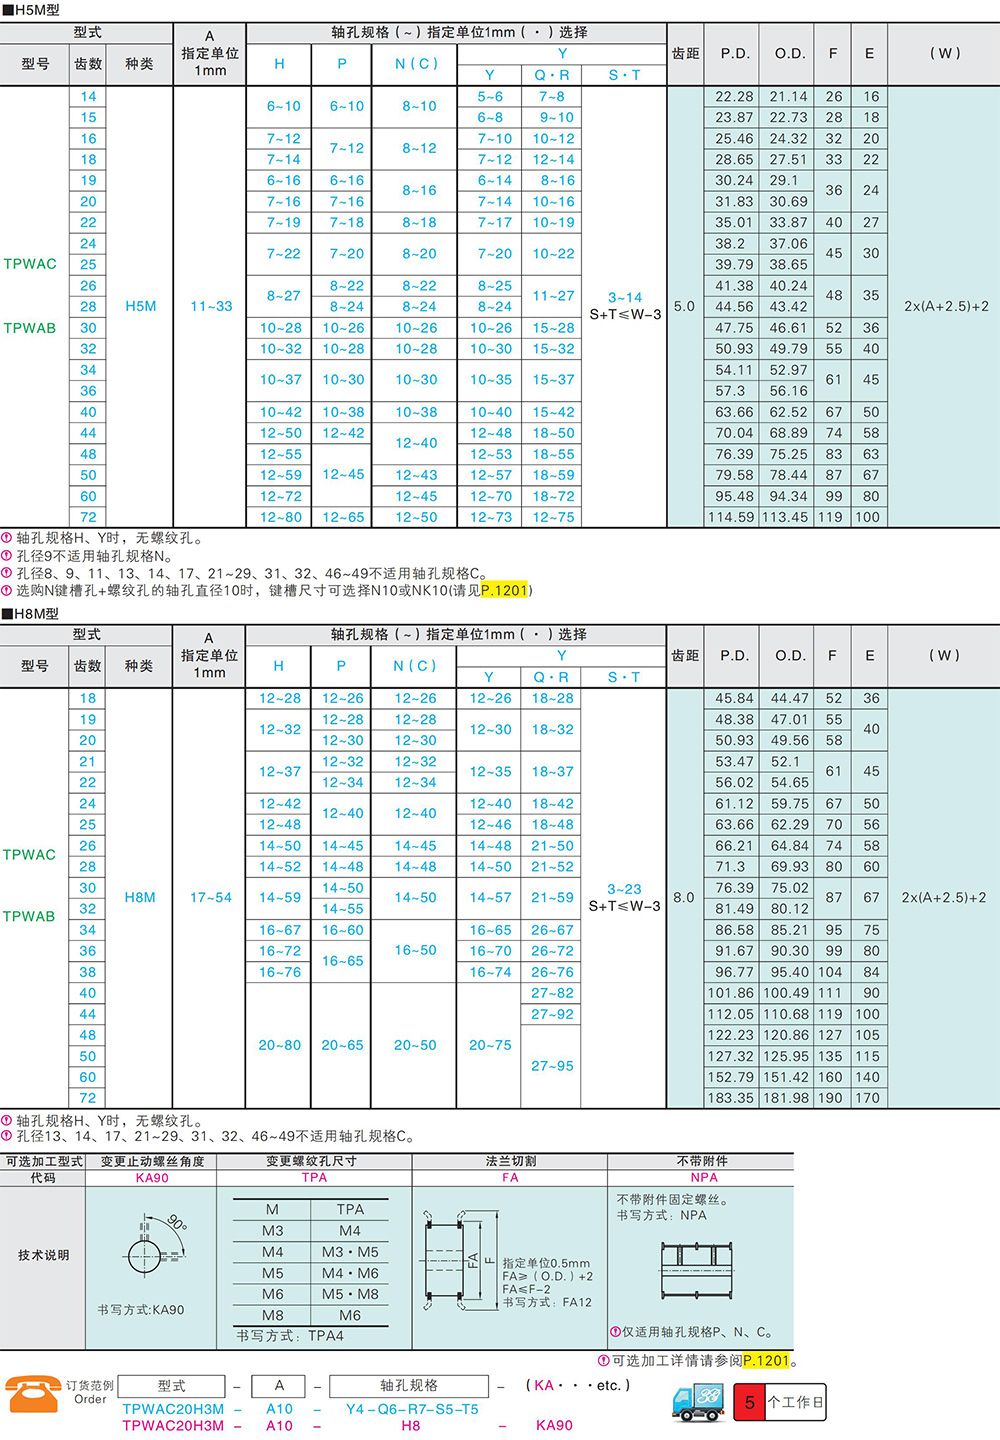This screenshot has width=1000, height=1440.
Task: Click P.D. value 22.28
Action: pos(735,96)
